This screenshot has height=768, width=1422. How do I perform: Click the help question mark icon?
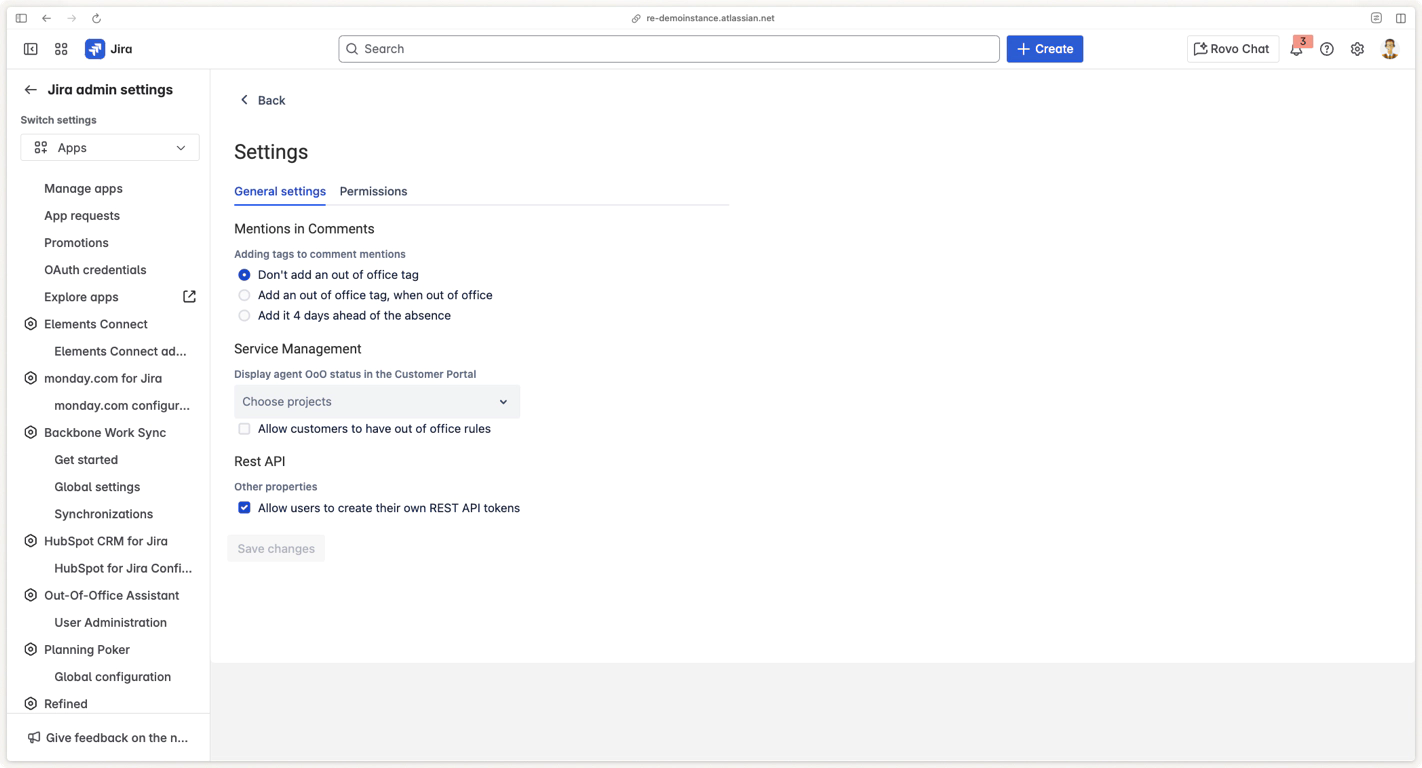(x=1327, y=49)
